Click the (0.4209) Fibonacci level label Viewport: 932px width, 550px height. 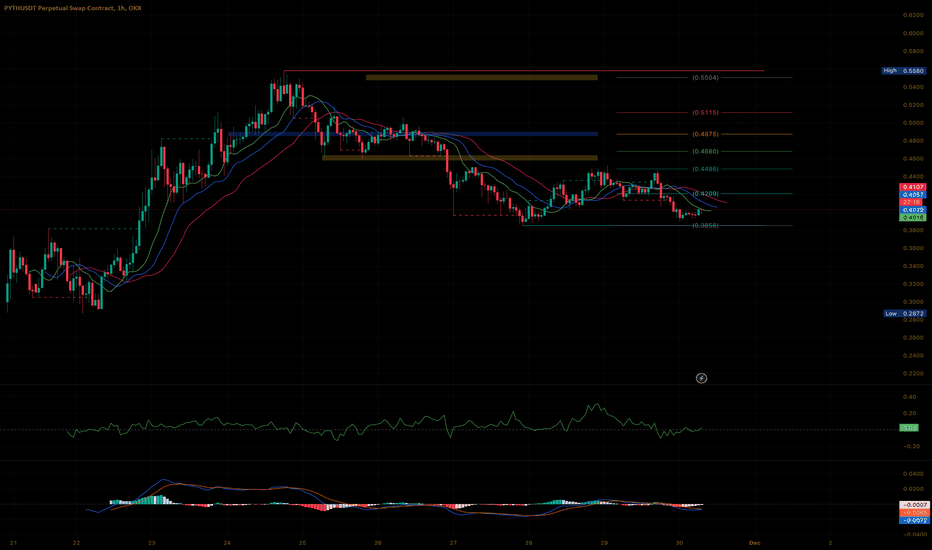tap(705, 194)
